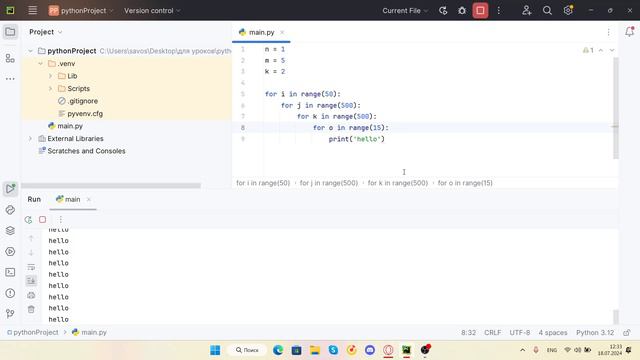This screenshot has width=640, height=360.
Task: Open the Structure tool window icon
Action: click(10, 58)
